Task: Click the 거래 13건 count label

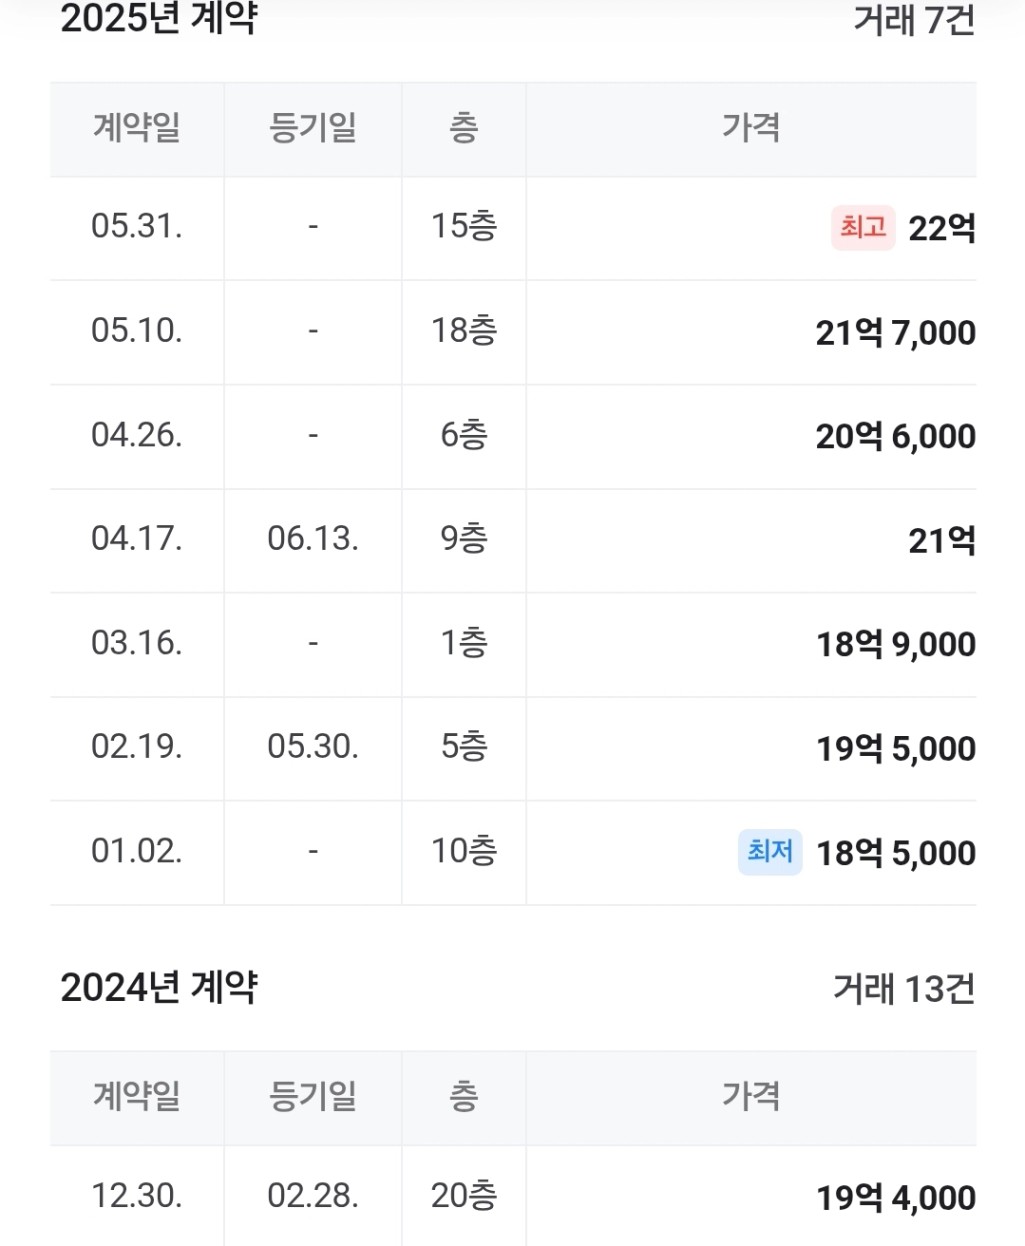Action: click(904, 989)
